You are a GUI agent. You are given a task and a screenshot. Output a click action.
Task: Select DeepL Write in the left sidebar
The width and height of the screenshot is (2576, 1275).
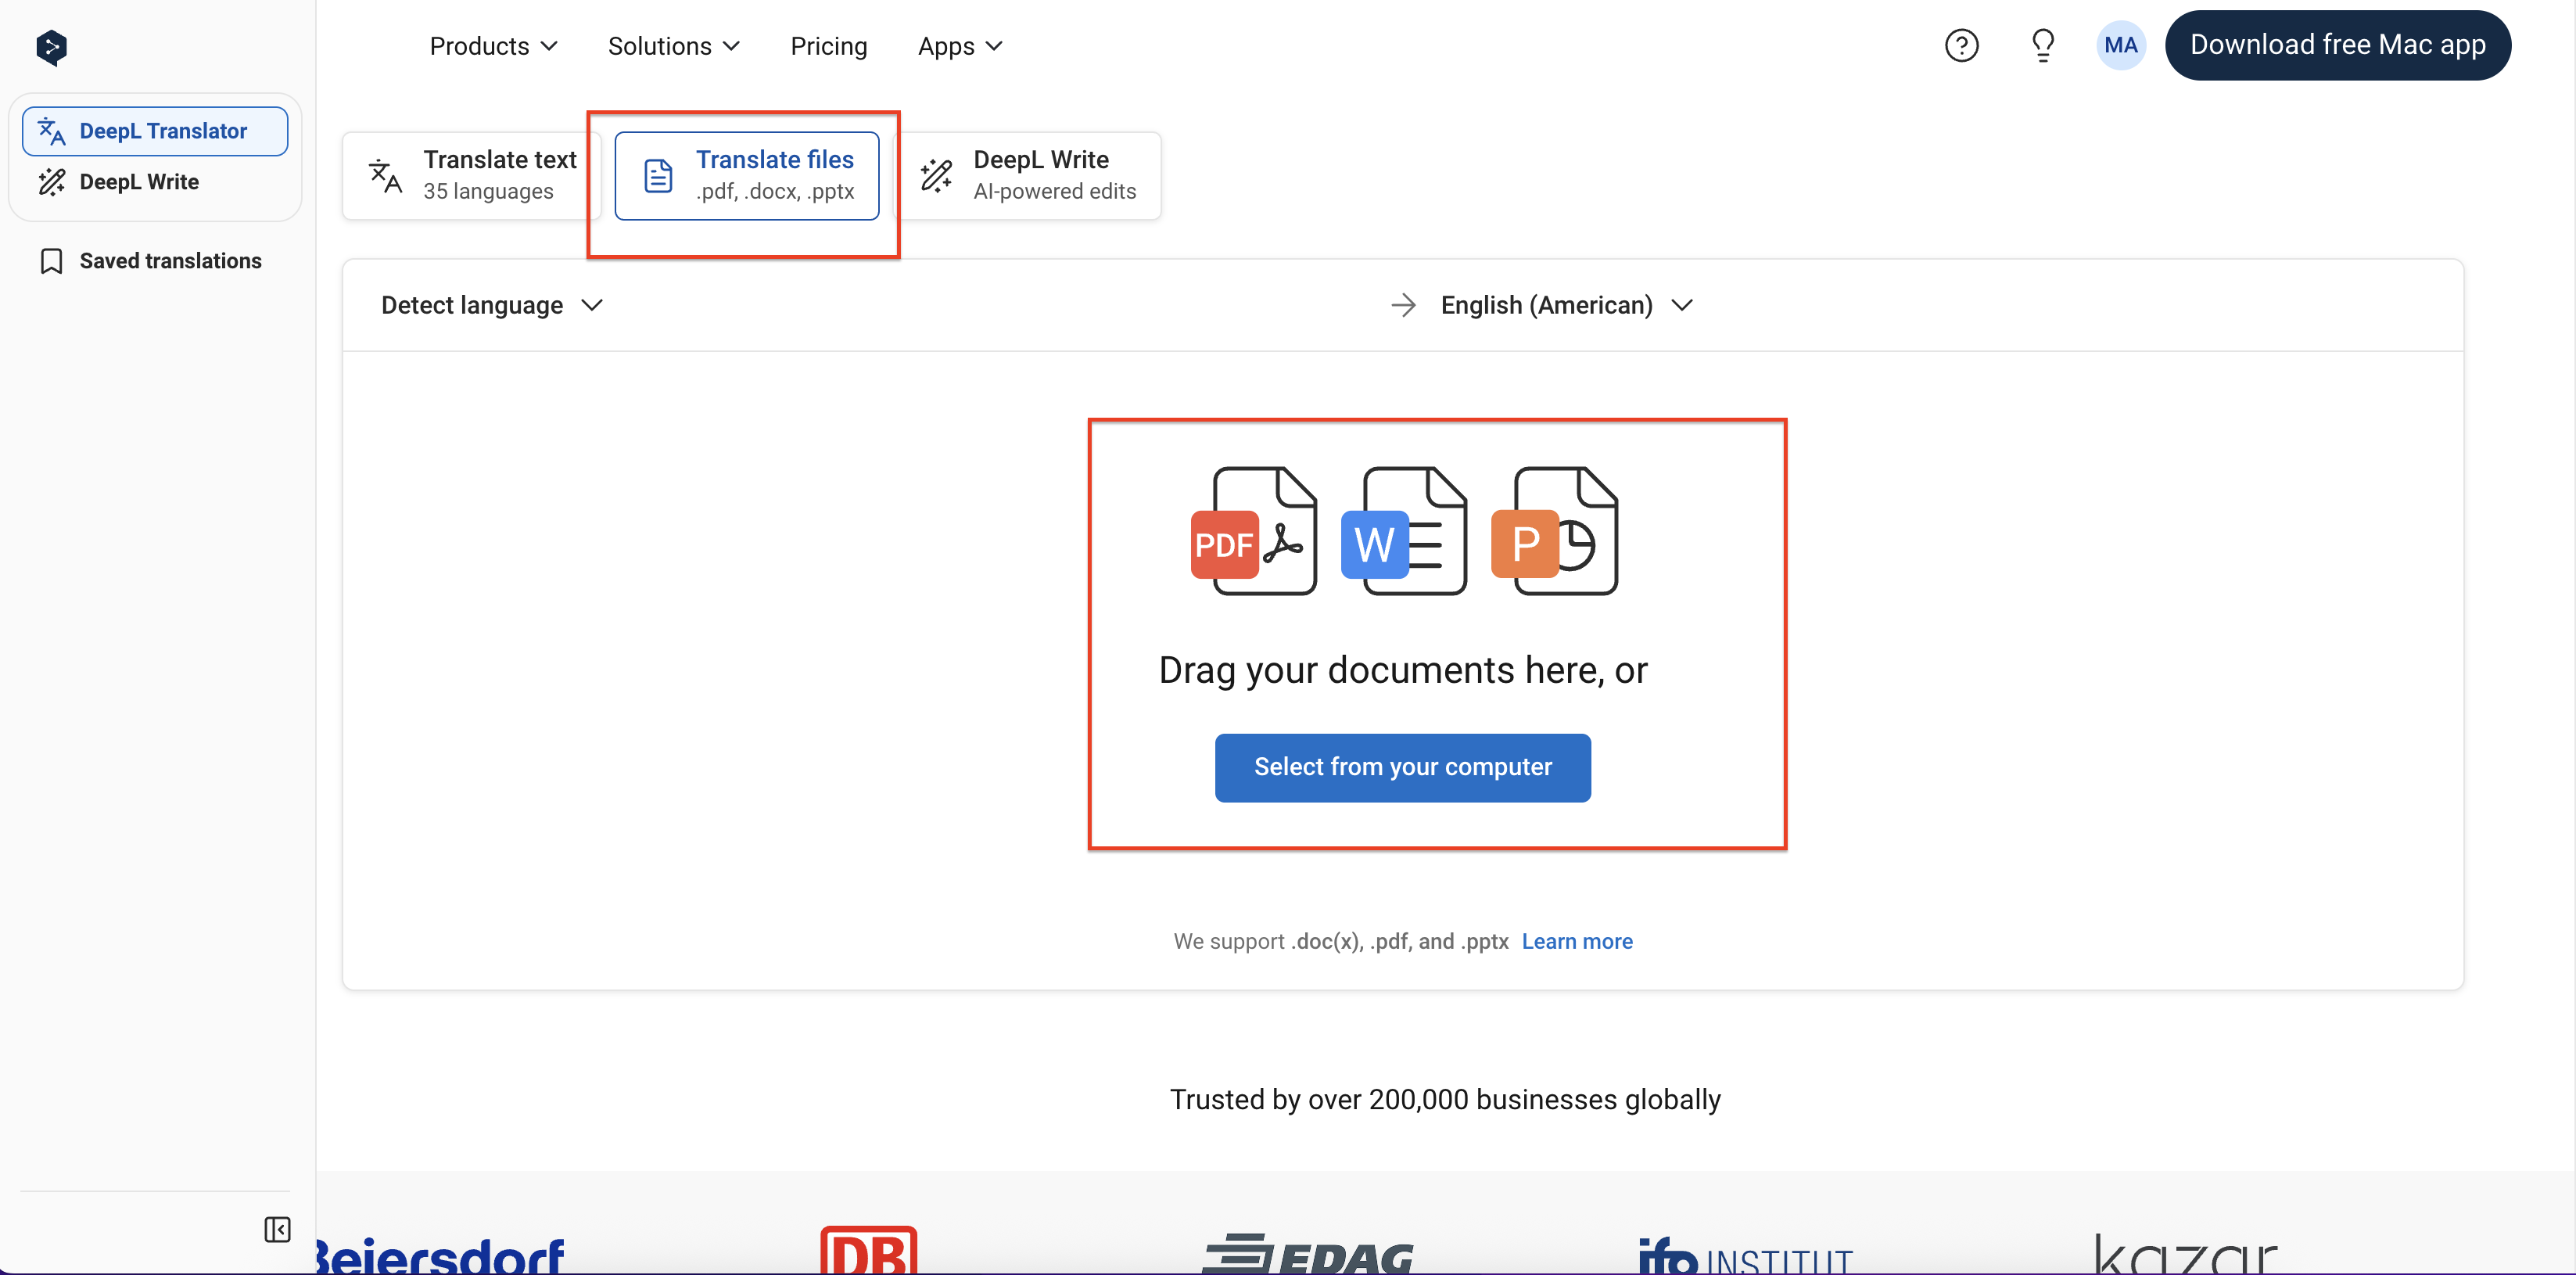coord(139,181)
